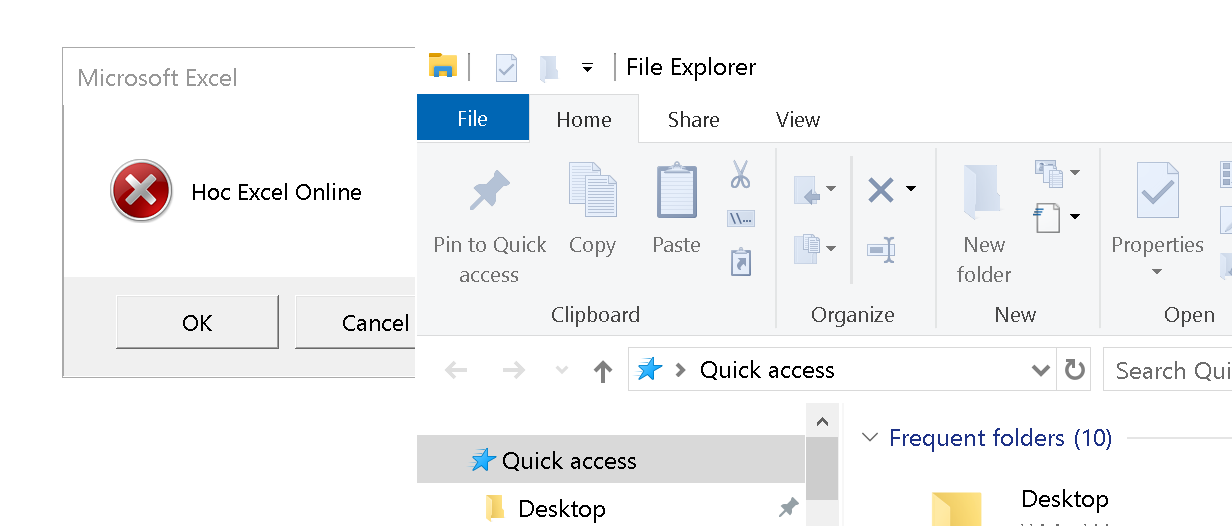
Task: Click the red error icon in Excel dialog
Action: coord(141,191)
